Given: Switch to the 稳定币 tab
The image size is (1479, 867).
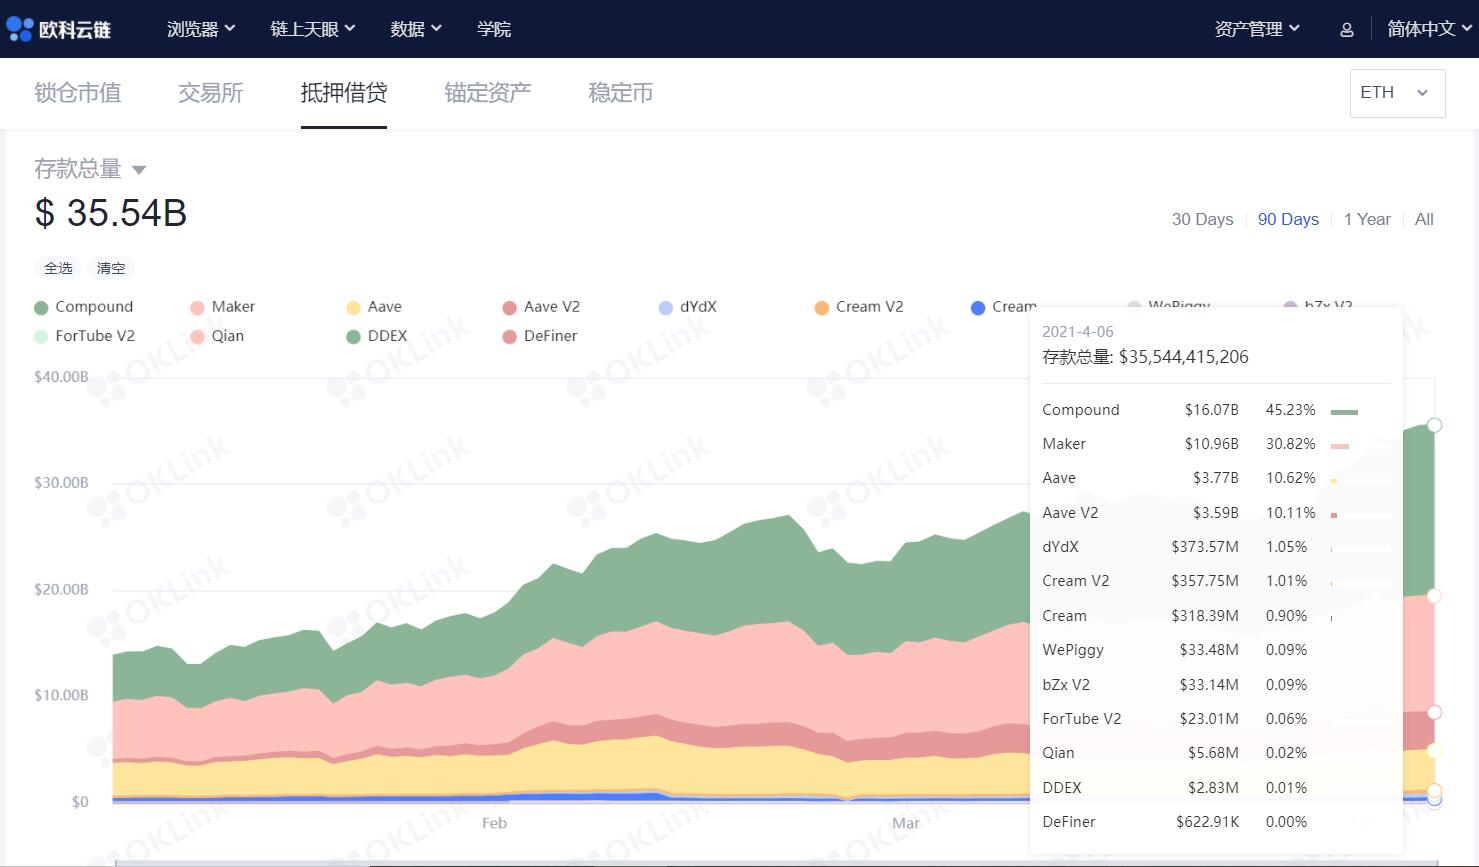Looking at the screenshot, I should pos(621,93).
